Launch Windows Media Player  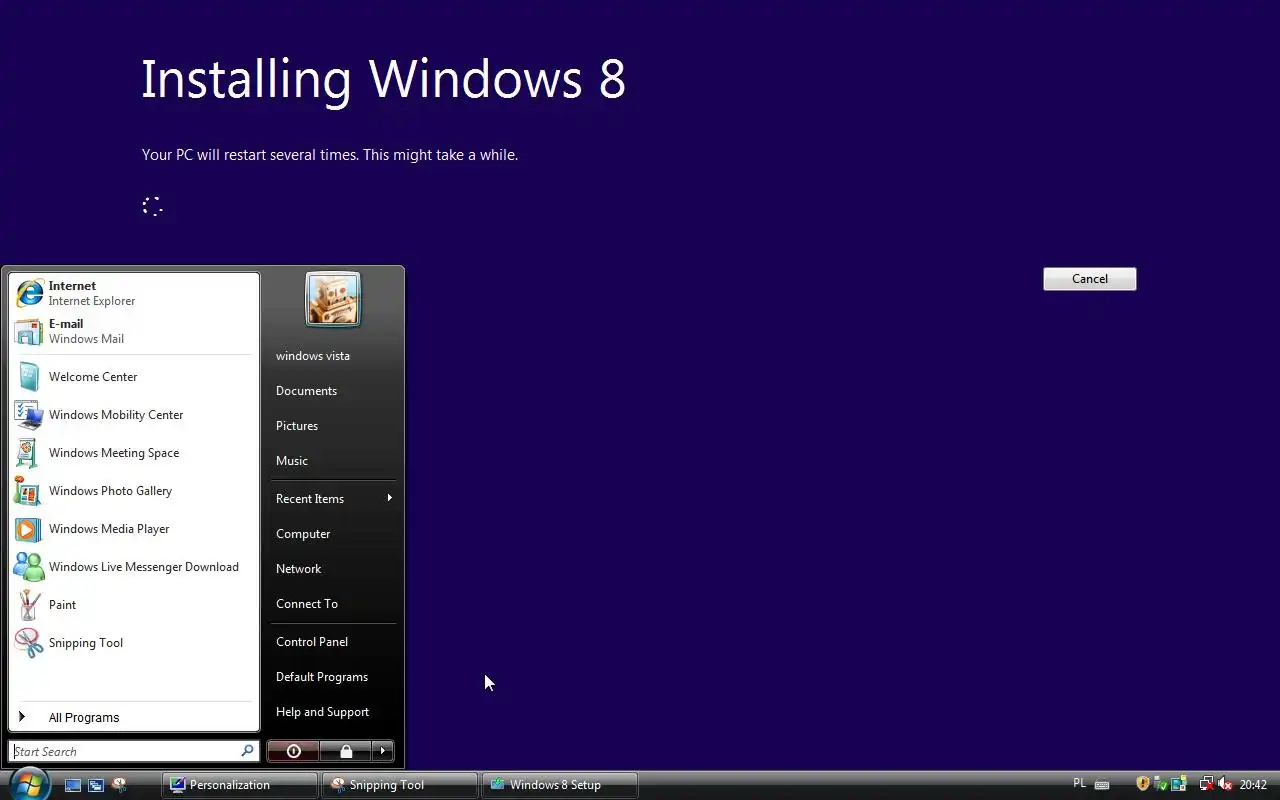134,529
